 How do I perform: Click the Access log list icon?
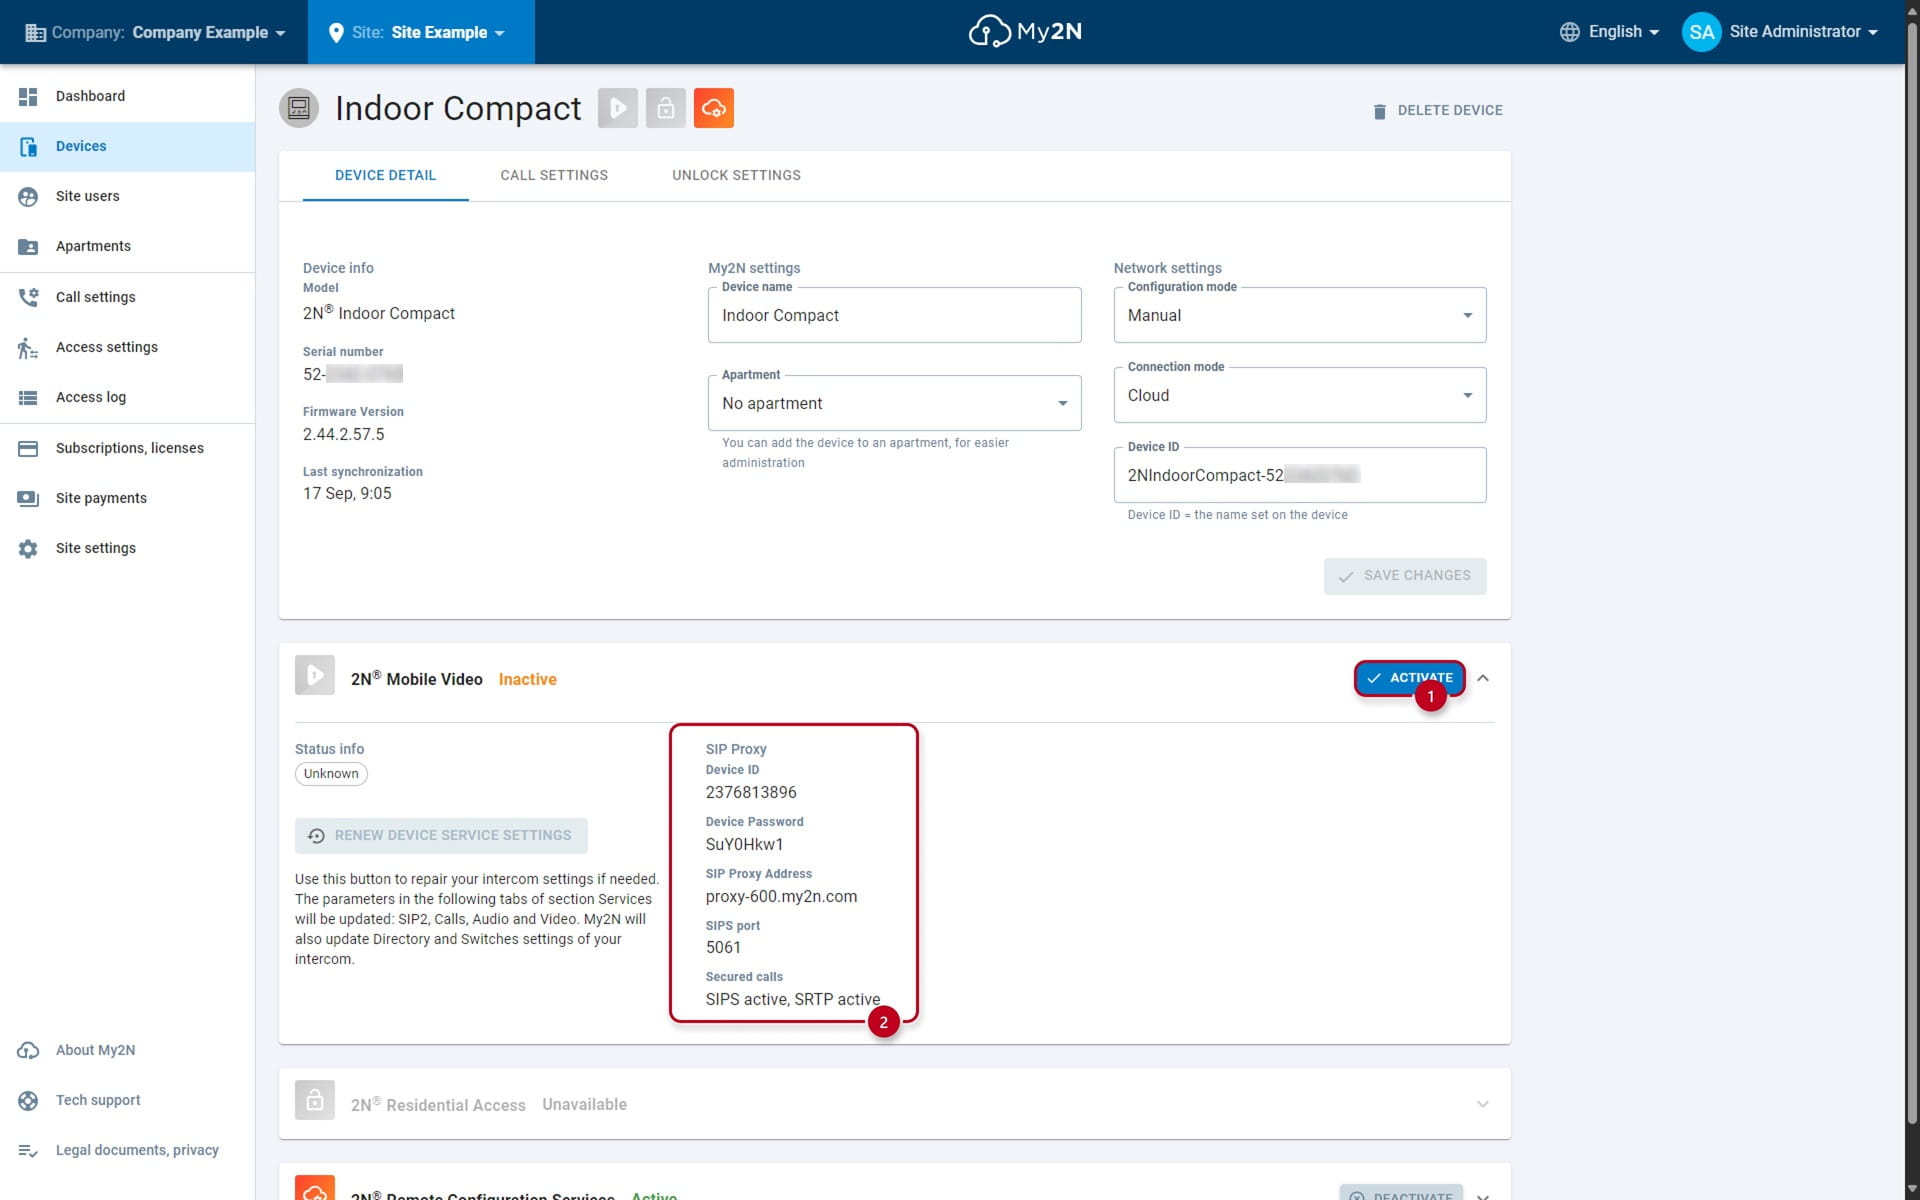pyautogui.click(x=28, y=397)
